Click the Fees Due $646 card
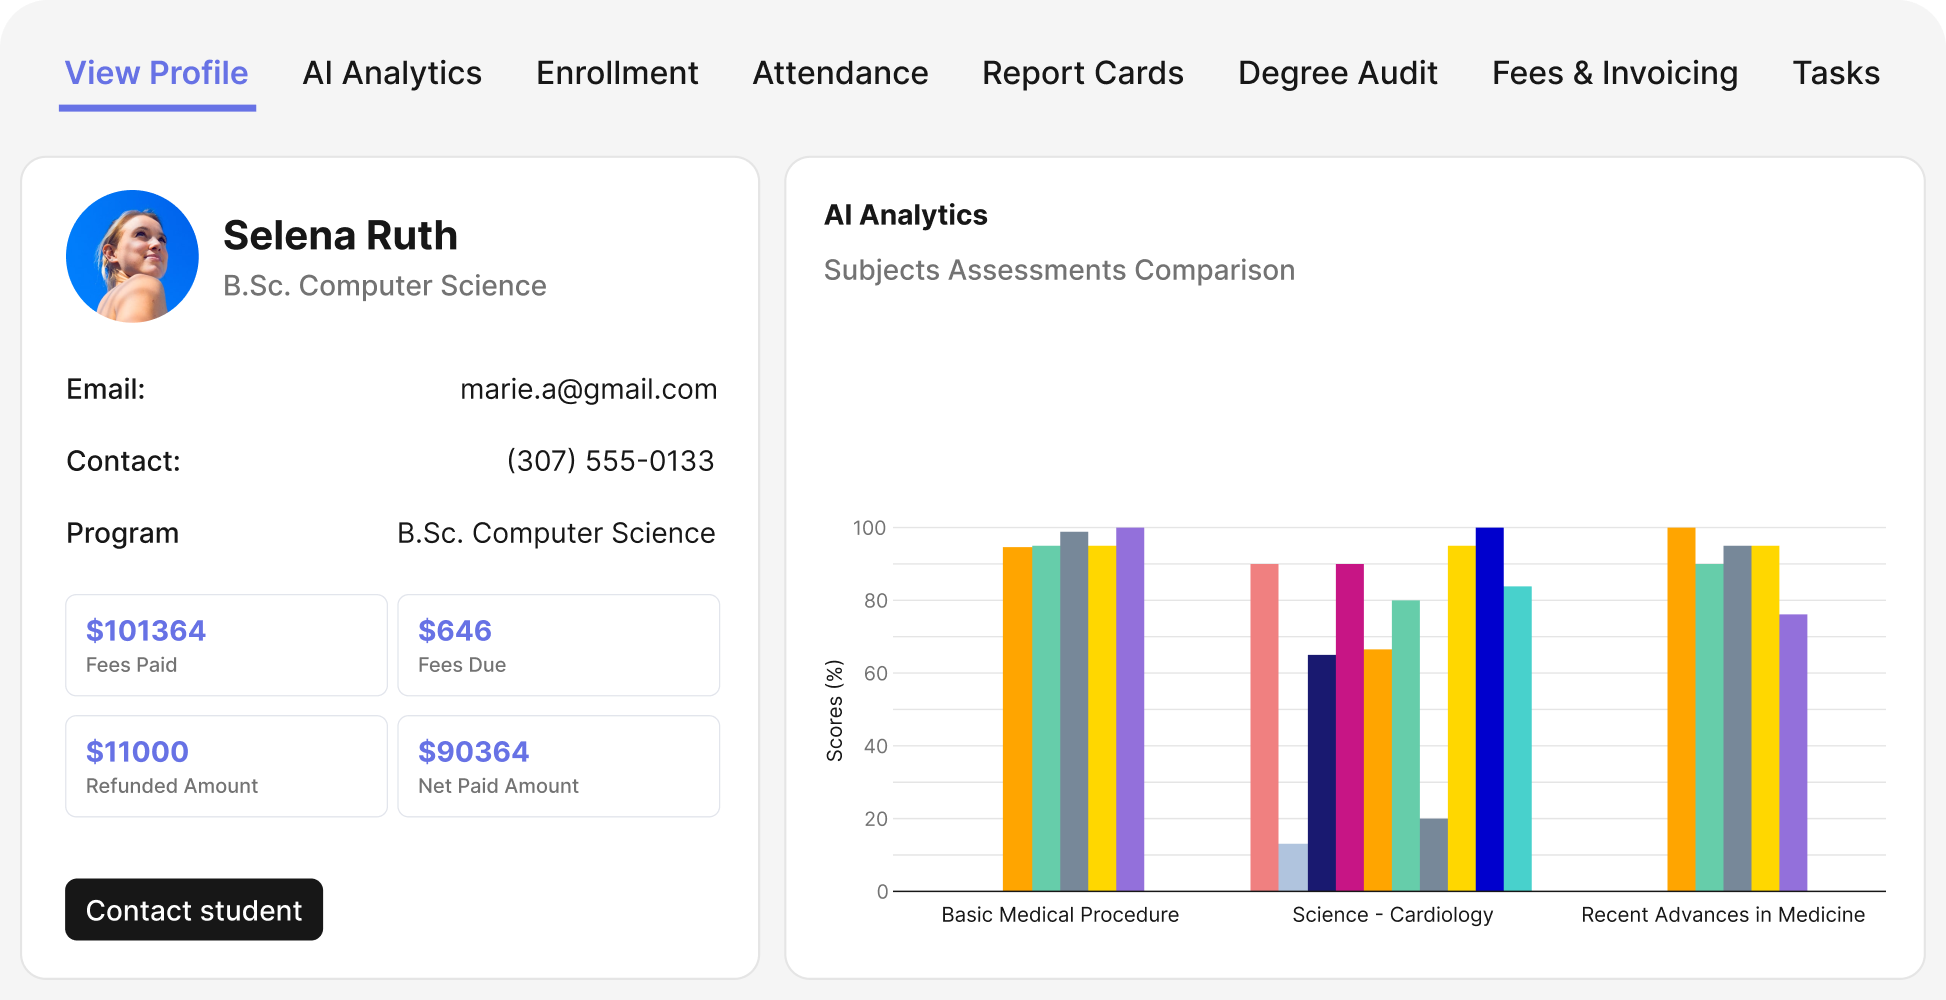This screenshot has width=1946, height=1000. (559, 645)
